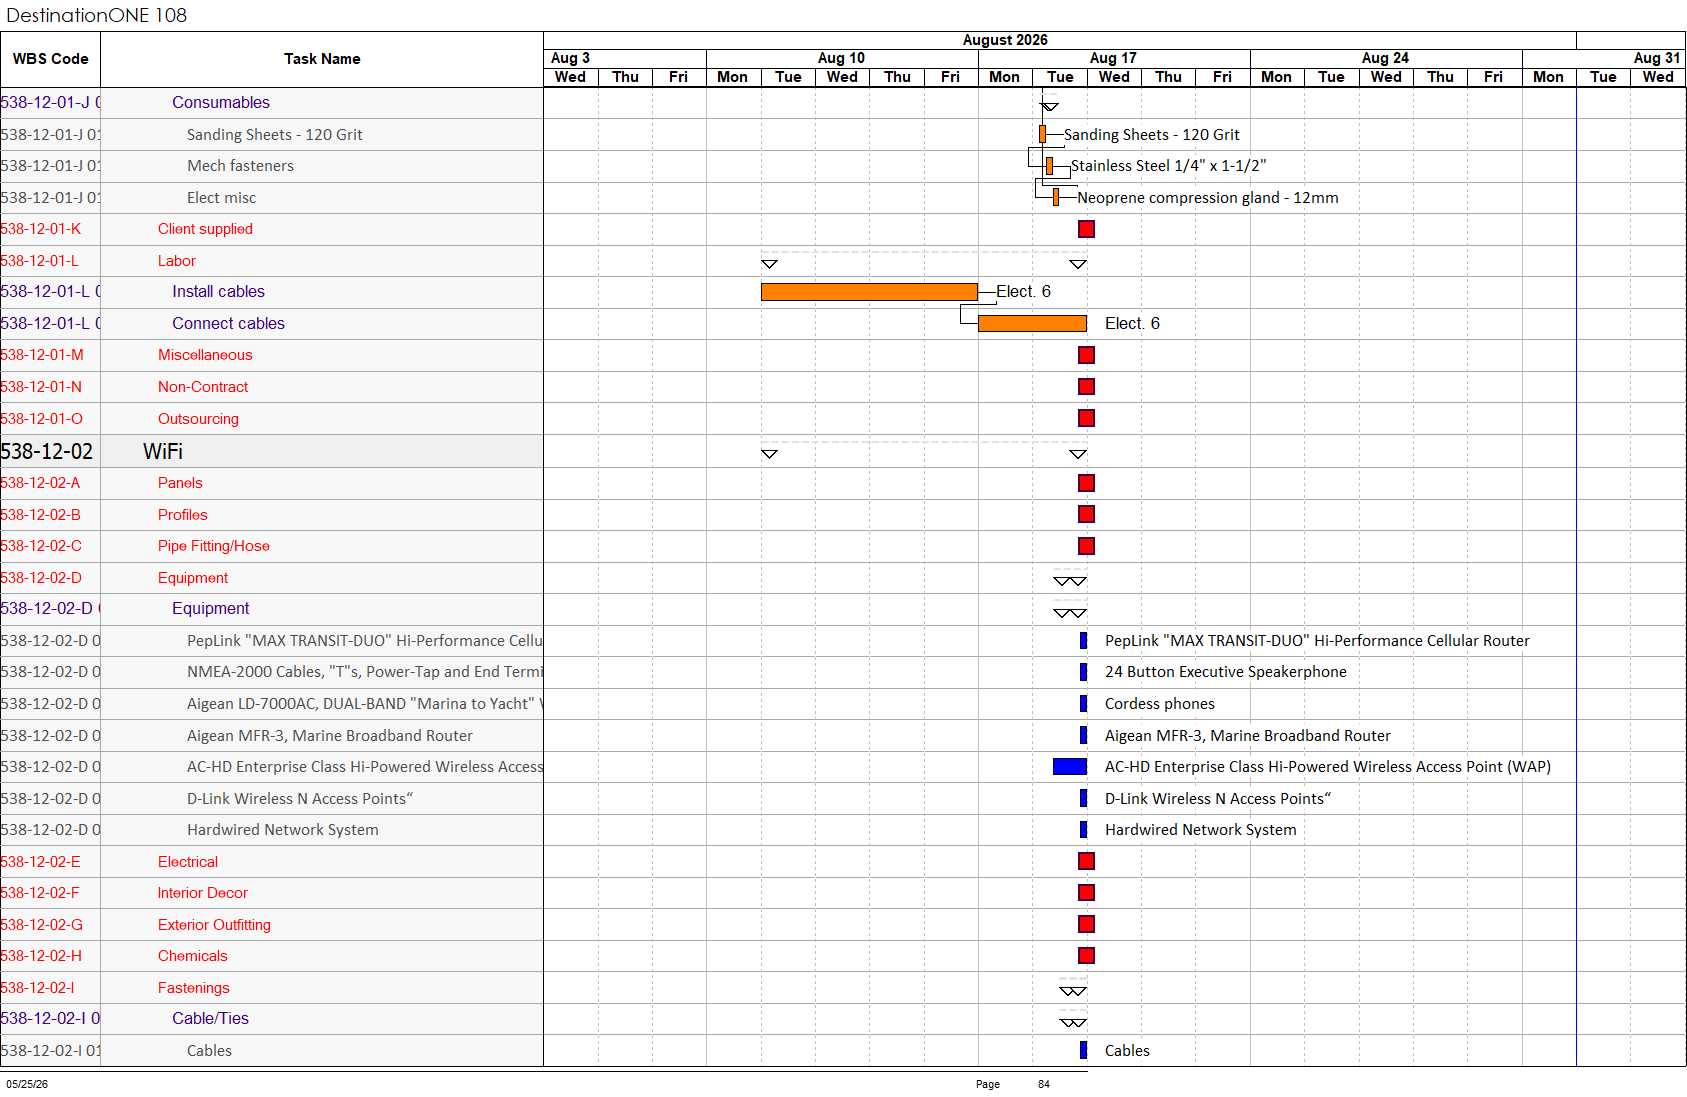This screenshot has width=1687, height=1097.
Task: Click the blue AC-HD Wireless Access Point bar
Action: [x=1070, y=767]
